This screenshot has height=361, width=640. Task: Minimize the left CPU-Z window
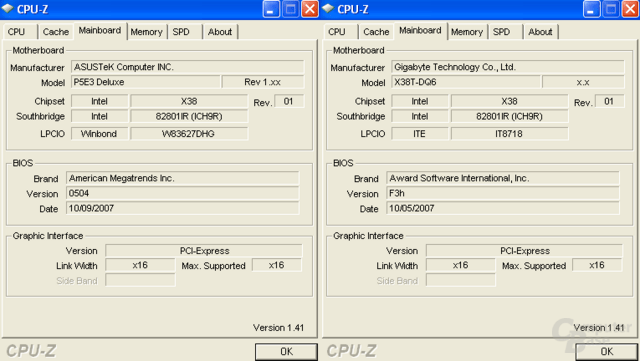coord(271,9)
